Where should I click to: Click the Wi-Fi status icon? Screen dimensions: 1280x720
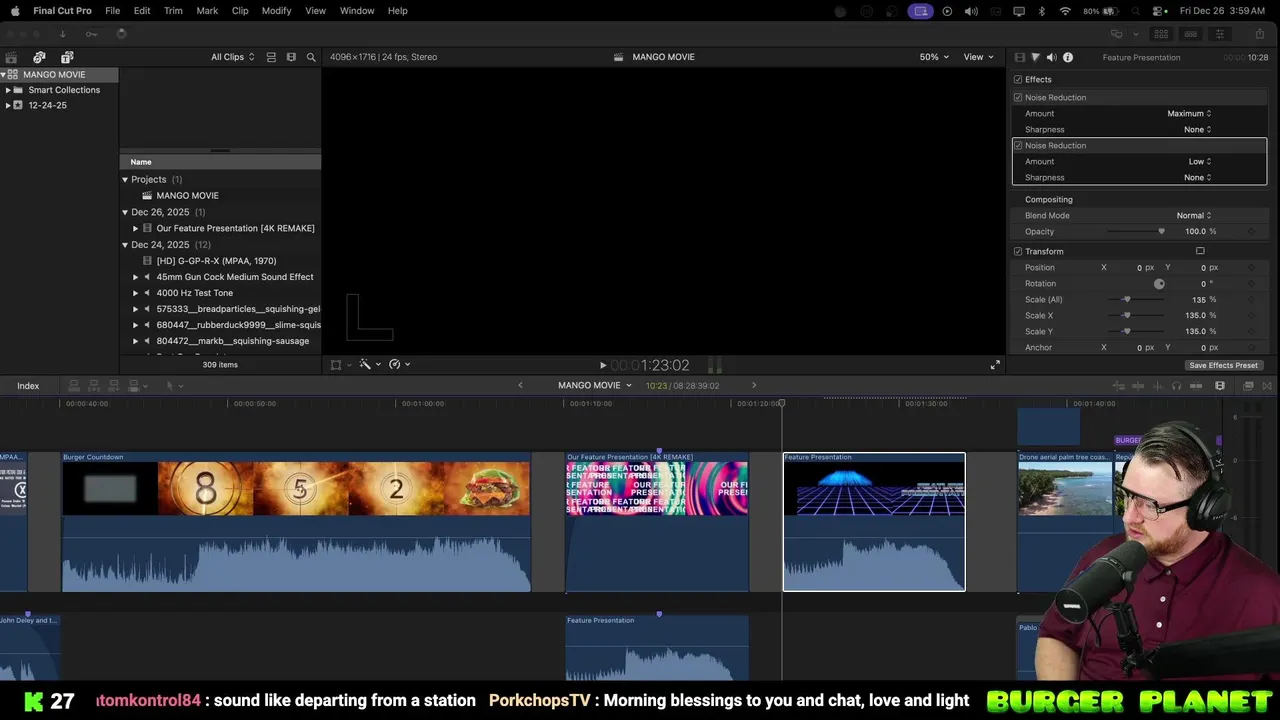point(1065,11)
